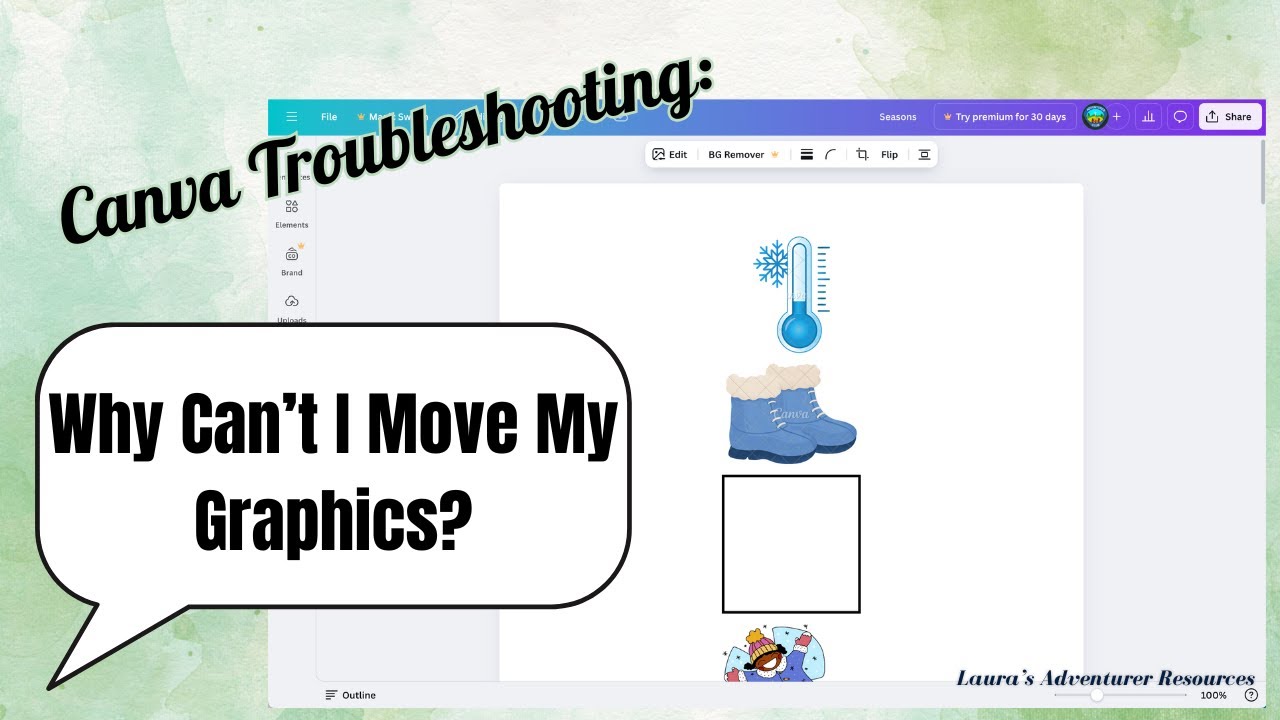Select the child in snow graphic

click(x=773, y=654)
